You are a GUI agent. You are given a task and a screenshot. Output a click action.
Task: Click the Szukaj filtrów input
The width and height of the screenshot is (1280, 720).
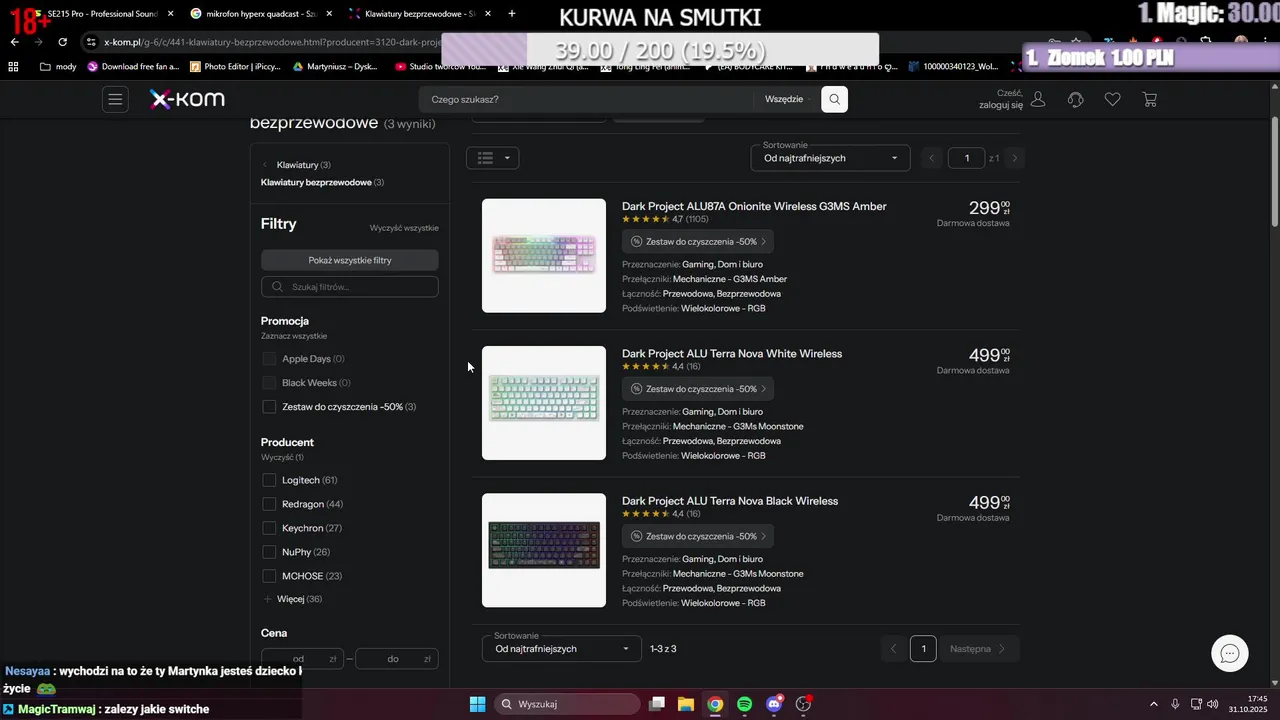(x=350, y=287)
